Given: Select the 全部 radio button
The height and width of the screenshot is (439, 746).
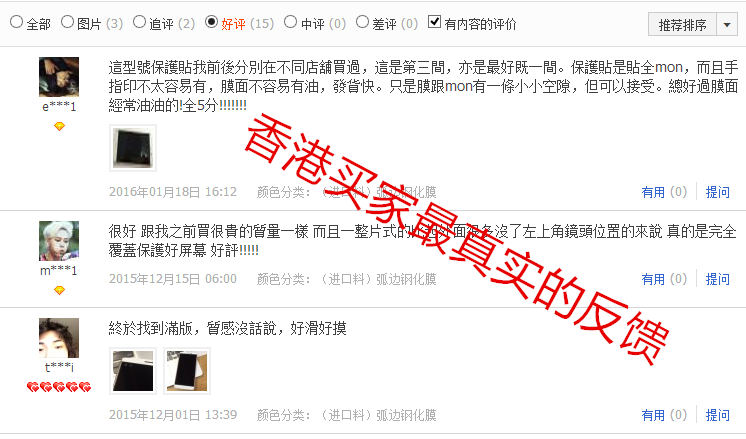Looking at the screenshot, I should (16, 21).
